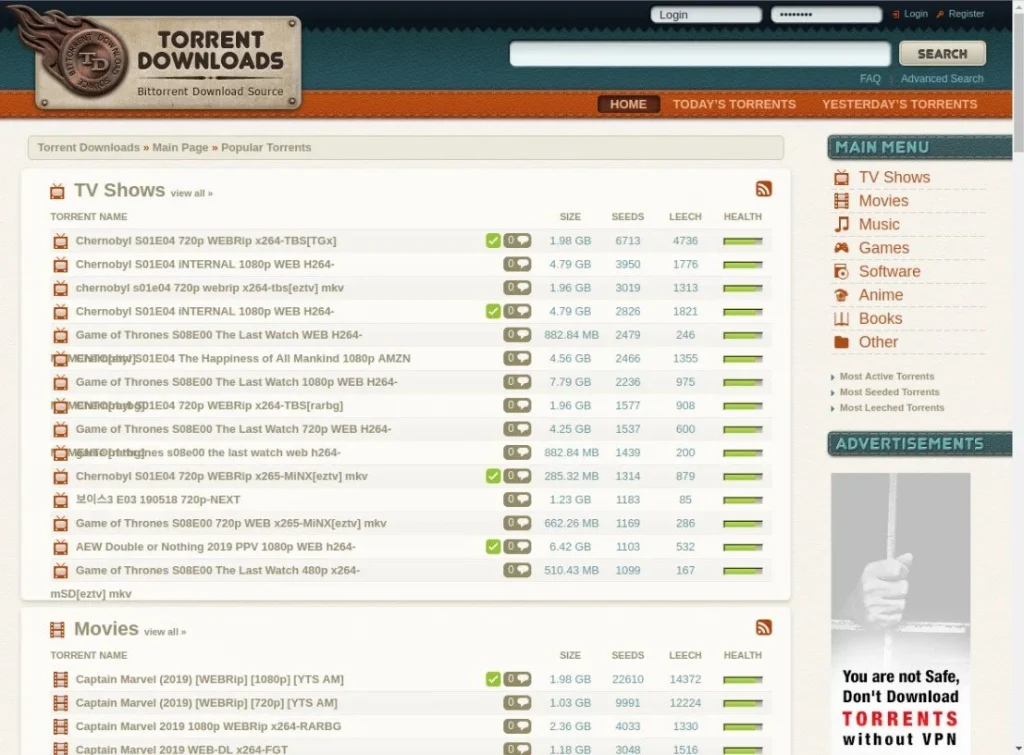This screenshot has height=755, width=1024.
Task: Click 'Main Page' in the breadcrumb
Action: [180, 148]
